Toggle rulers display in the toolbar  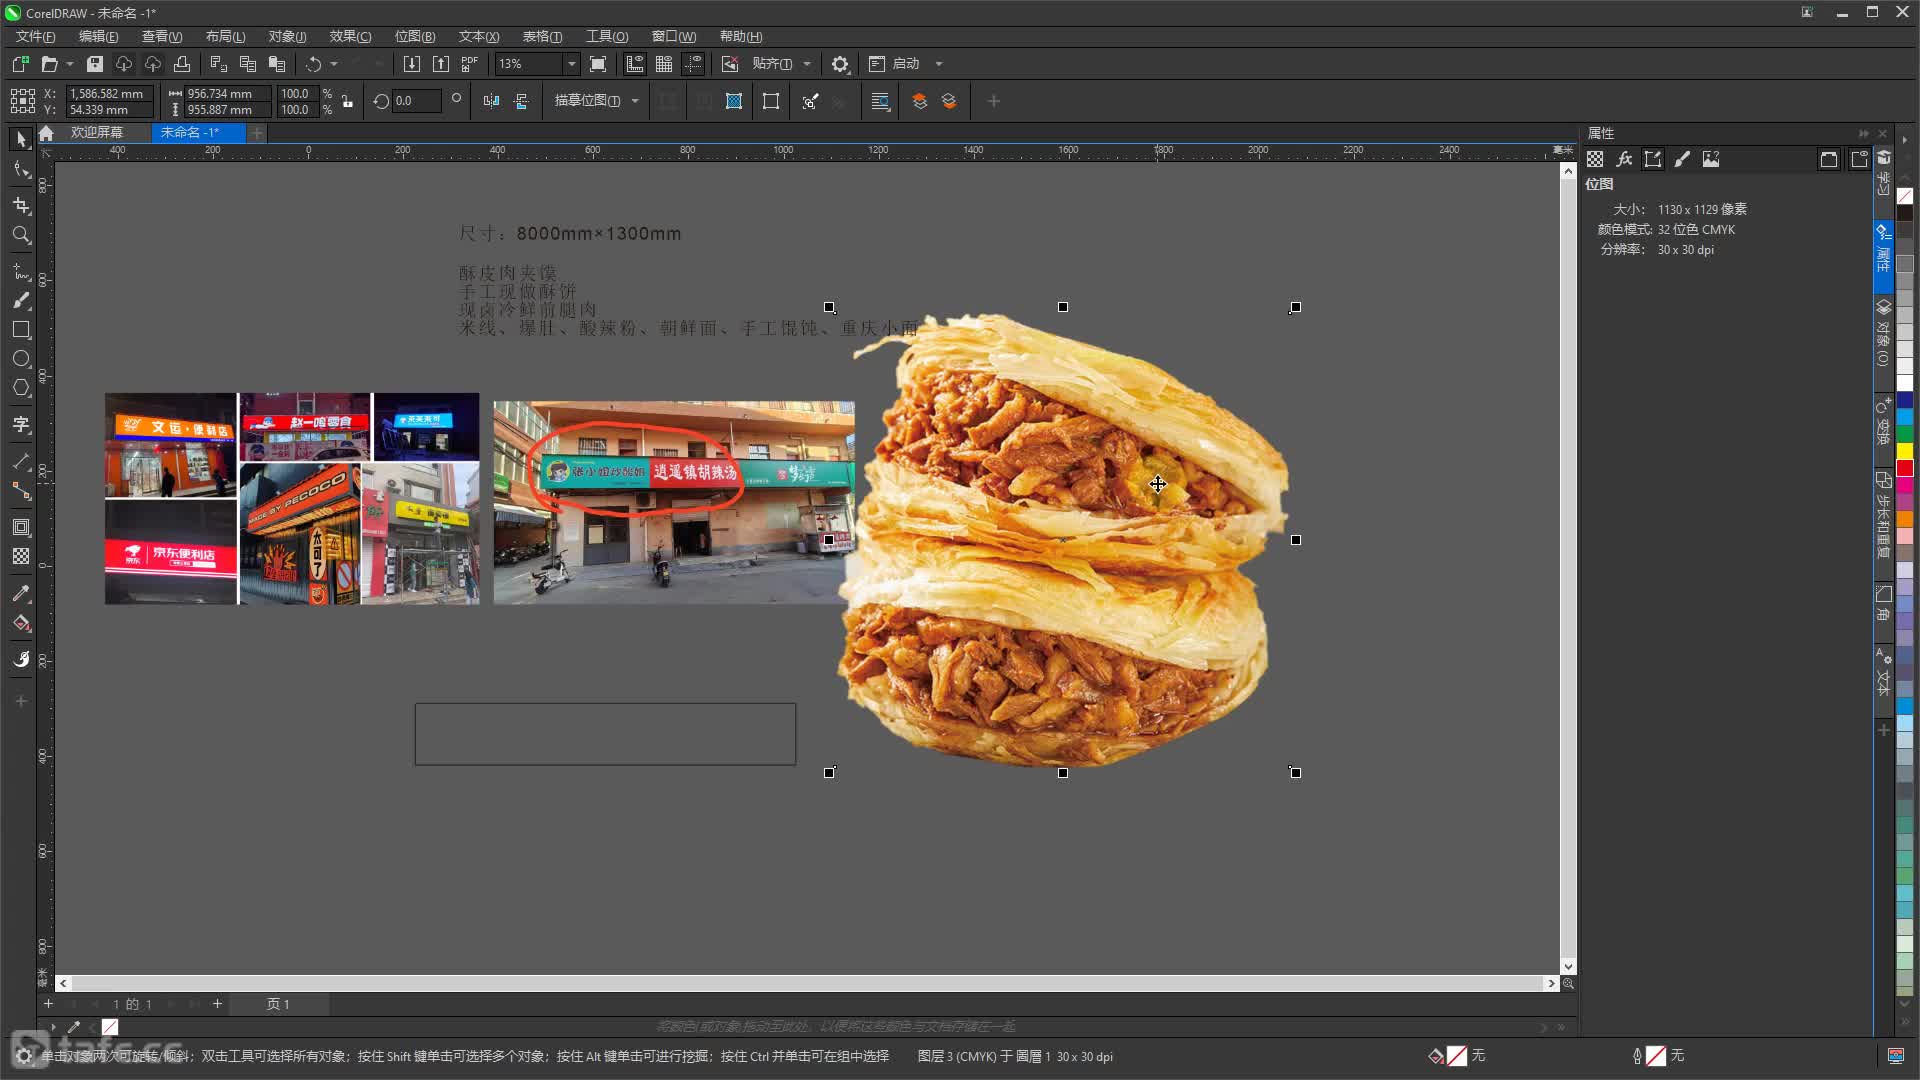click(x=634, y=64)
